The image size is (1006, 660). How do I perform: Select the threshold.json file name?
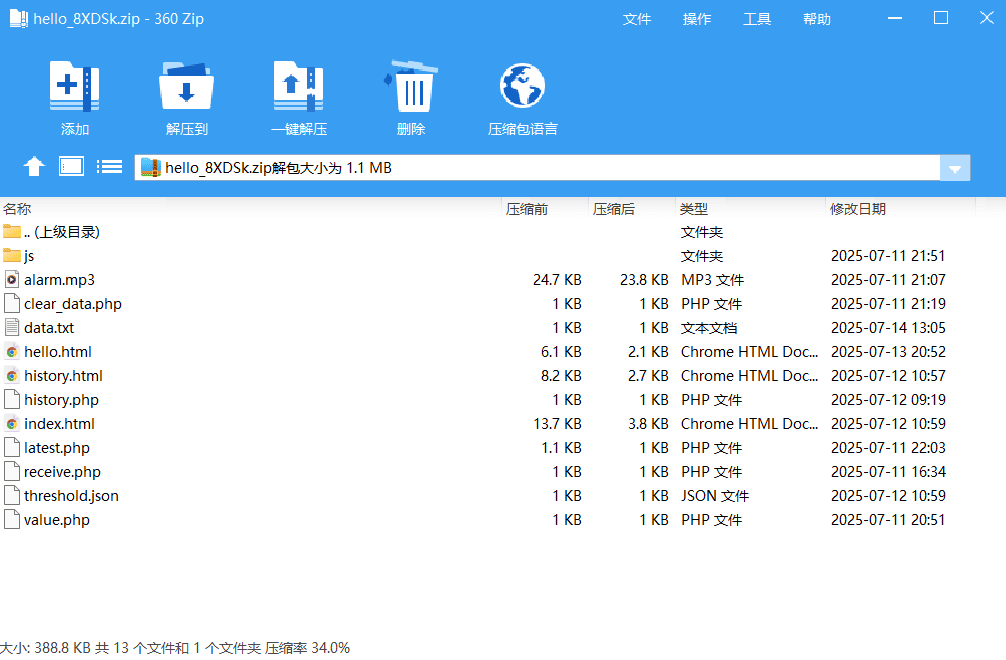(71, 496)
